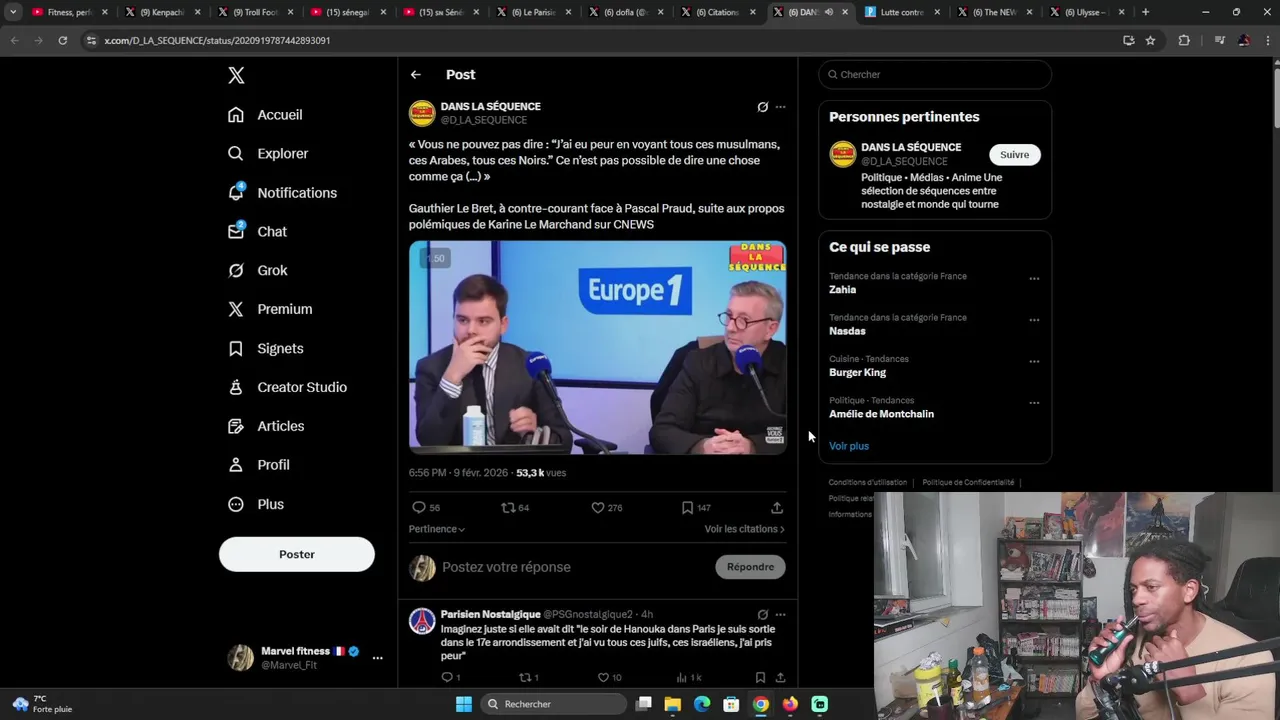Viewport: 1280px width, 720px height.
Task: Share the main post
Action: pos(777,508)
